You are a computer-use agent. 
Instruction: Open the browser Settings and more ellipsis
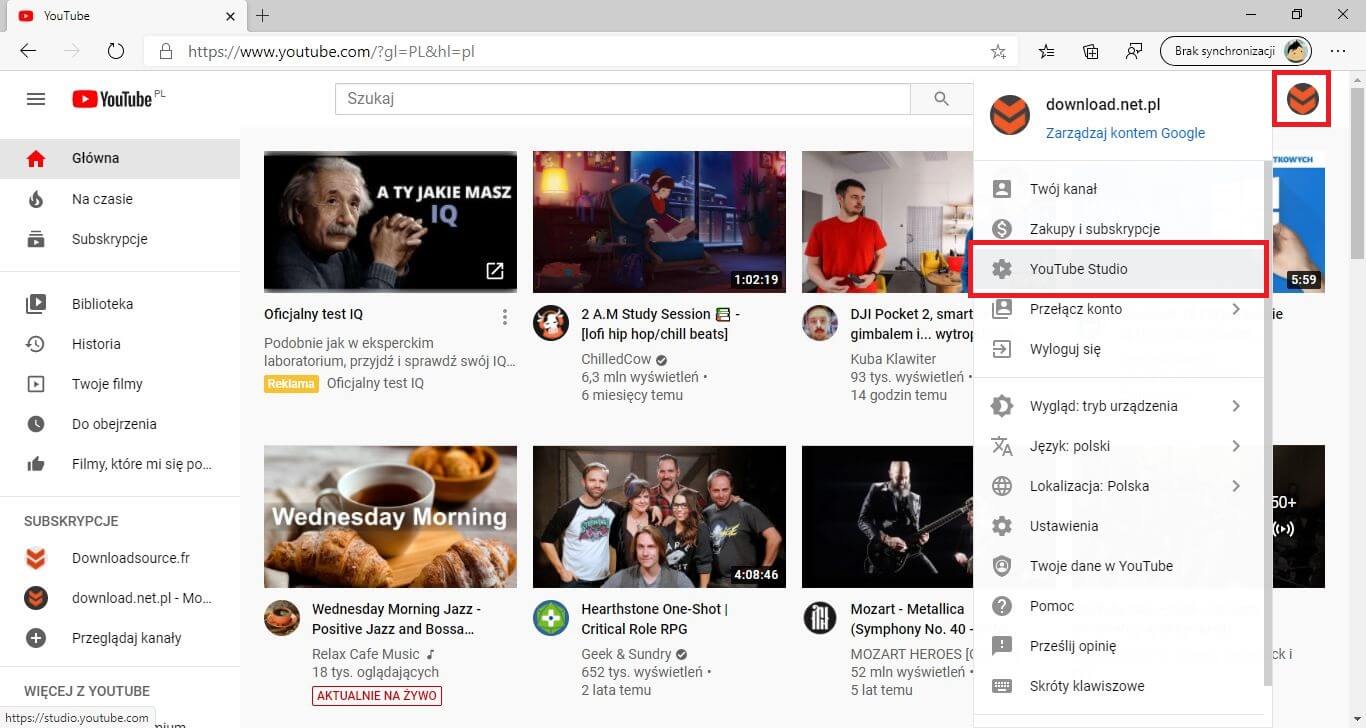1338,51
